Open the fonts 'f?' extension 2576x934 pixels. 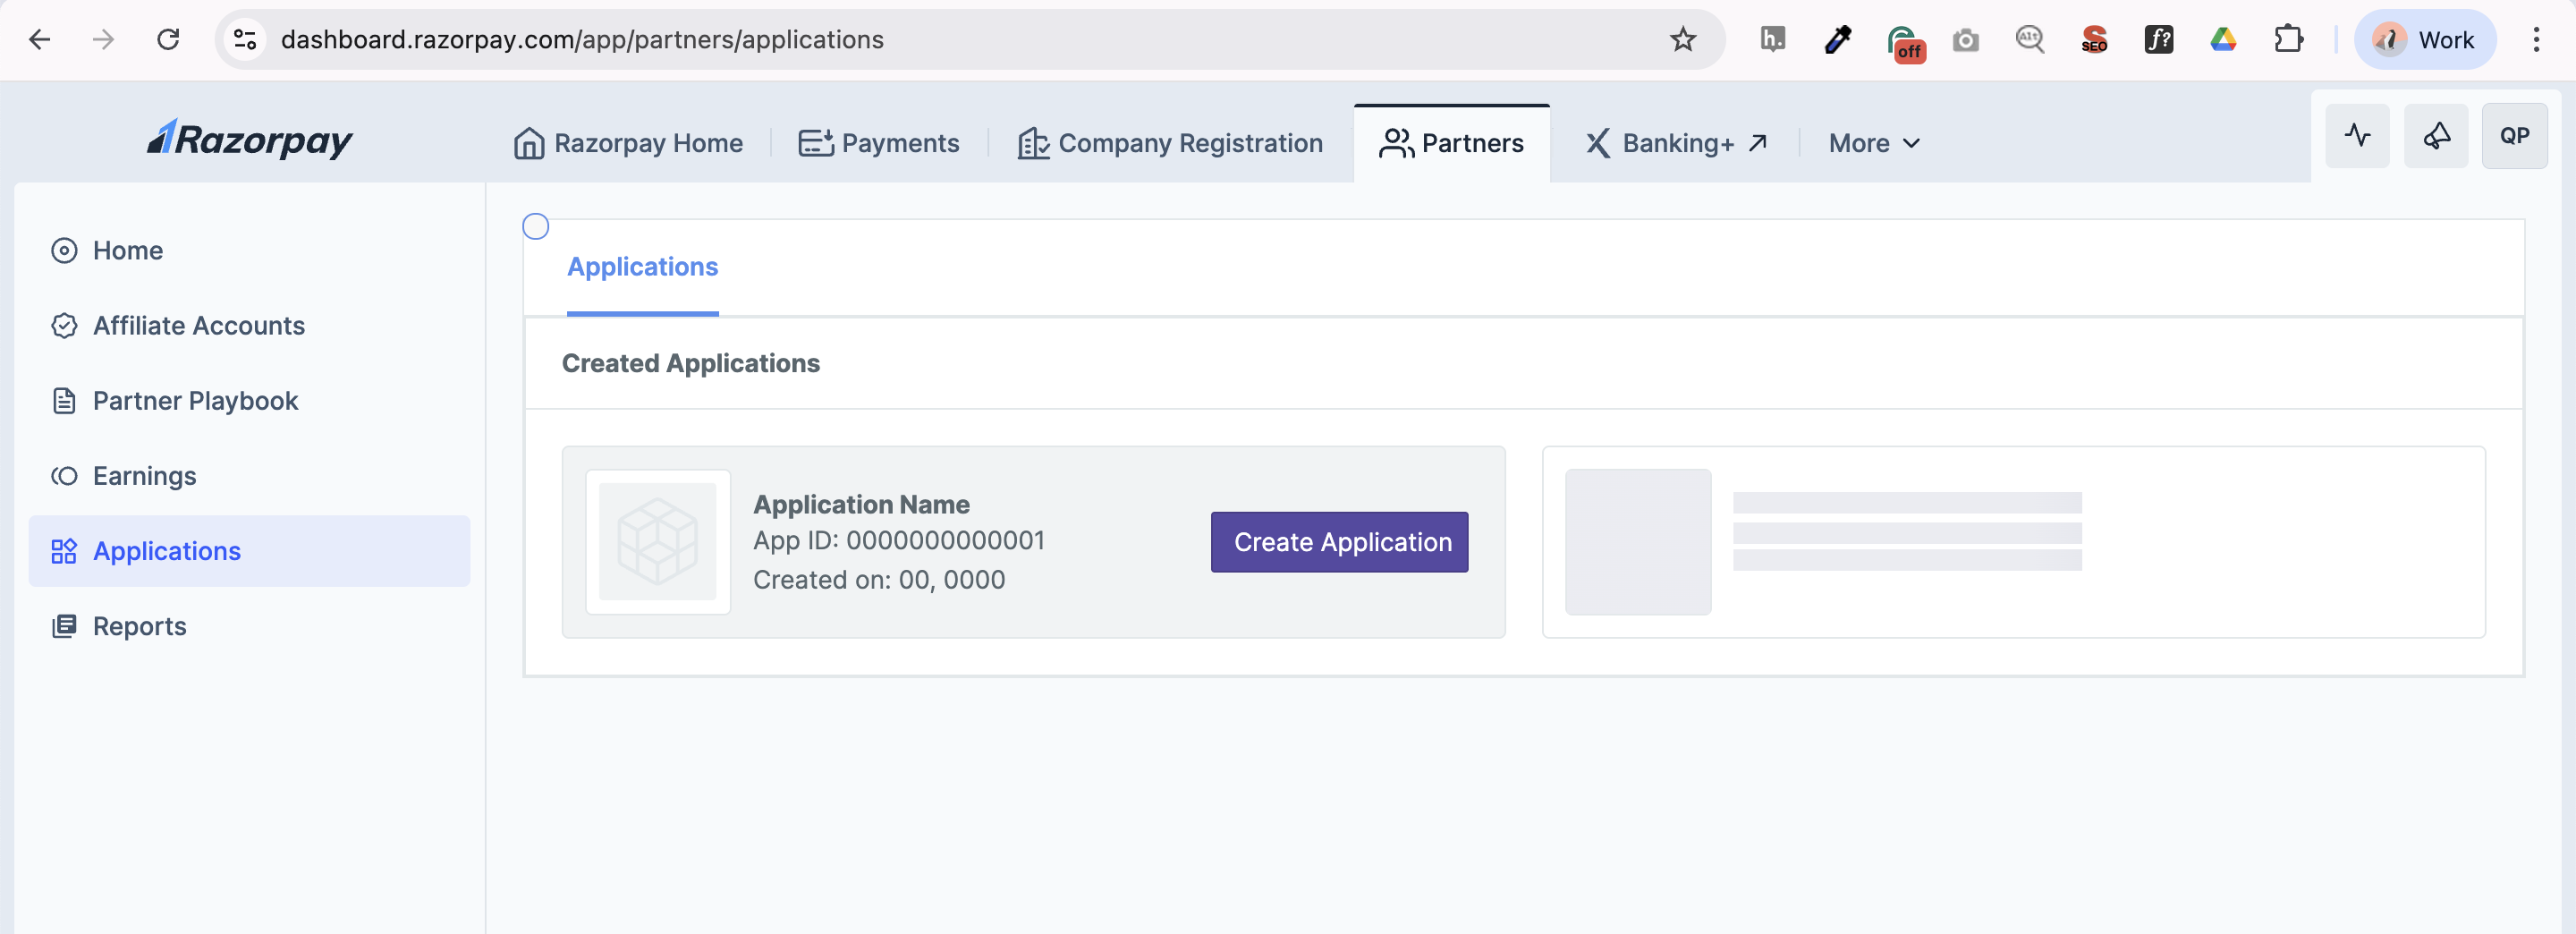(2159, 39)
